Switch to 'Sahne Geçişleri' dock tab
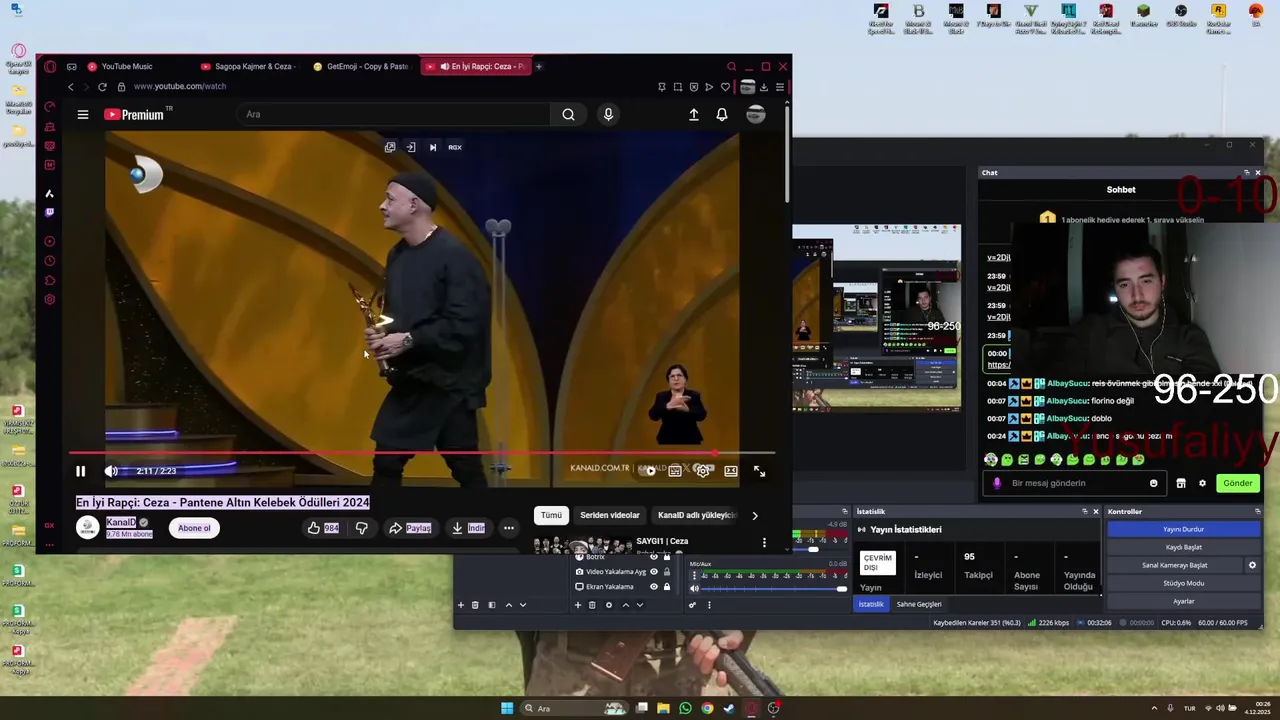The image size is (1280, 720). click(x=919, y=604)
